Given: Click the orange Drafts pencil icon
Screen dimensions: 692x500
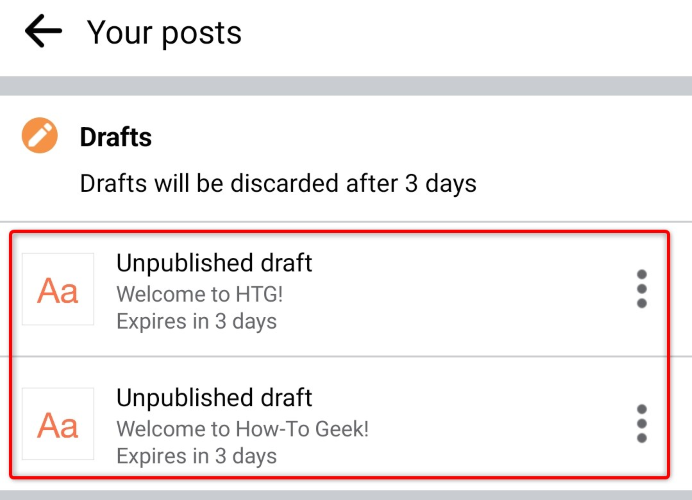Looking at the screenshot, I should [x=40, y=136].
